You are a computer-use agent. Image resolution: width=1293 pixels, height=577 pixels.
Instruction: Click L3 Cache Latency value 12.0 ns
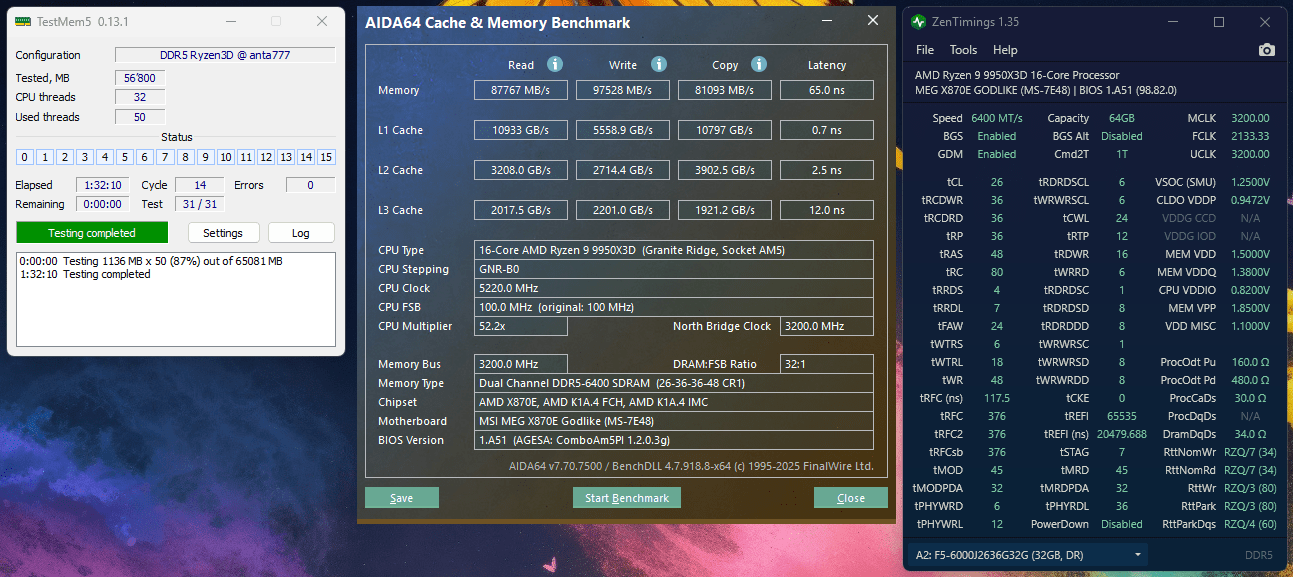tap(827, 210)
